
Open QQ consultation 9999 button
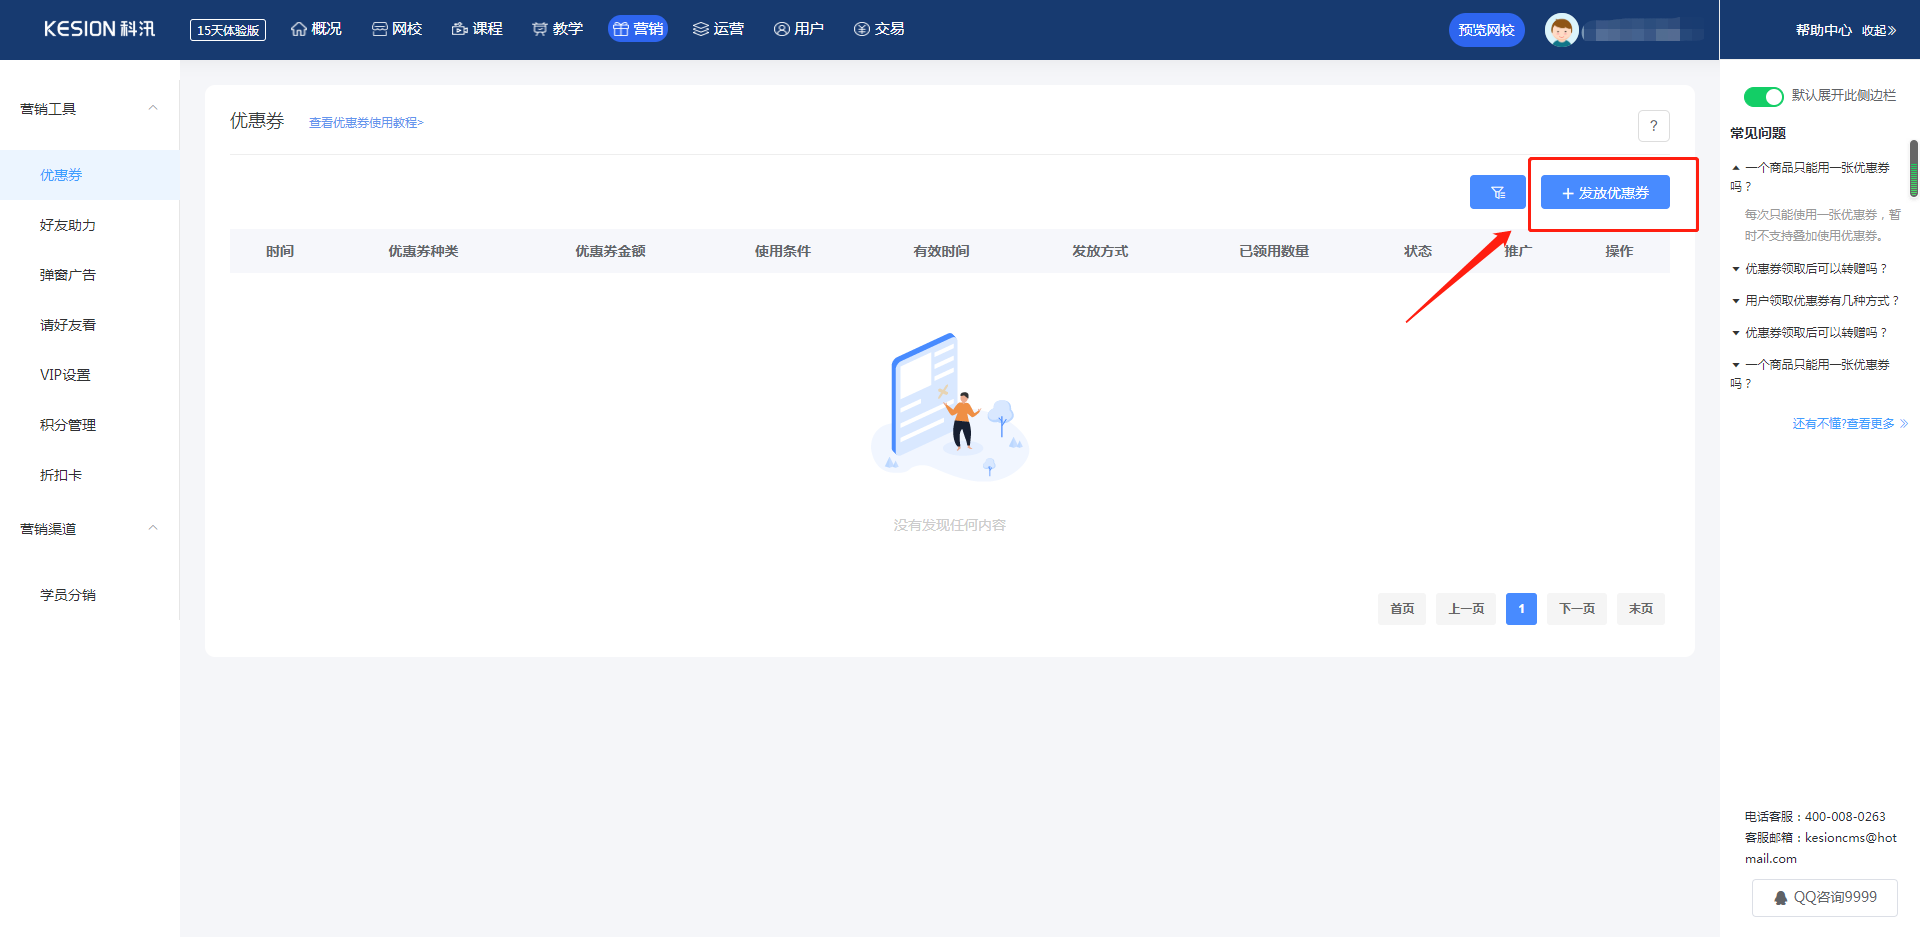point(1824,897)
